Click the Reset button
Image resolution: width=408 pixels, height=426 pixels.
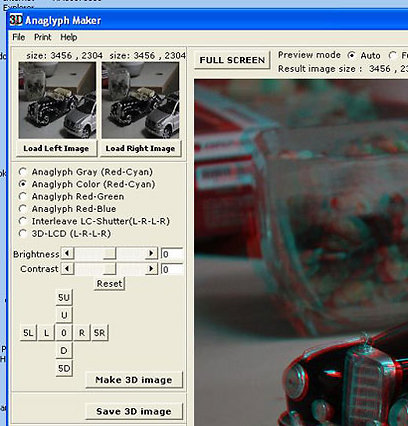(x=109, y=284)
